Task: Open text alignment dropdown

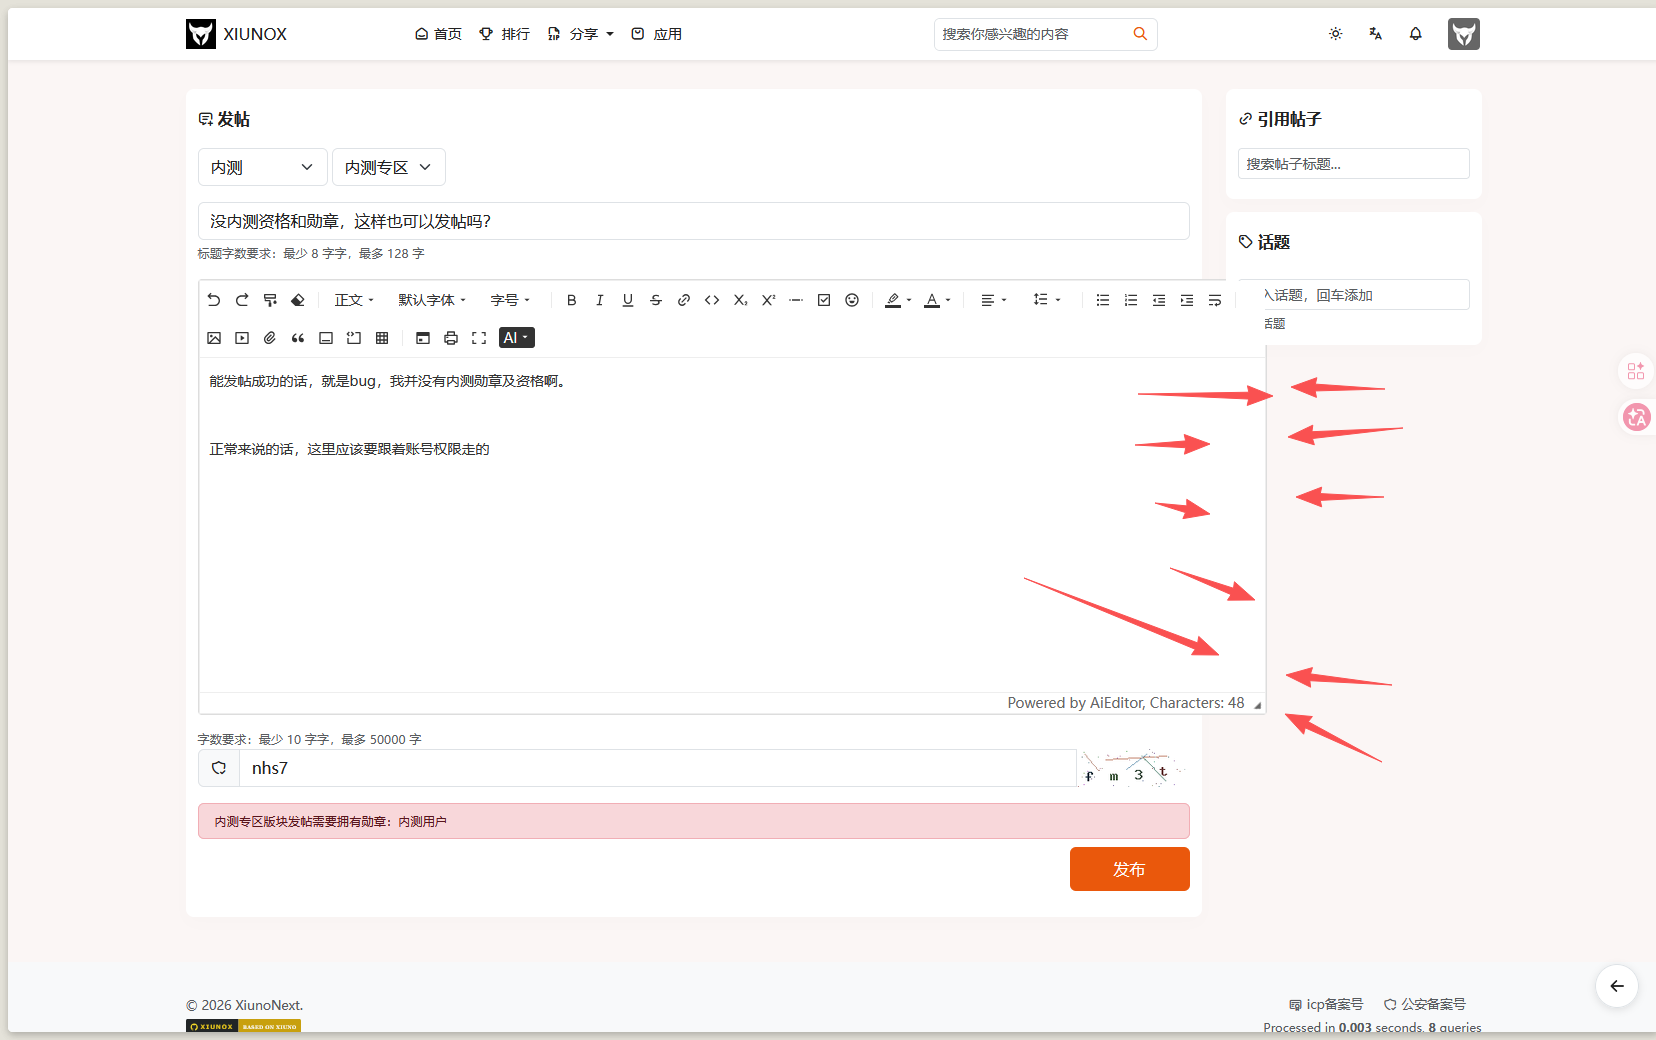Action: [x=993, y=300]
